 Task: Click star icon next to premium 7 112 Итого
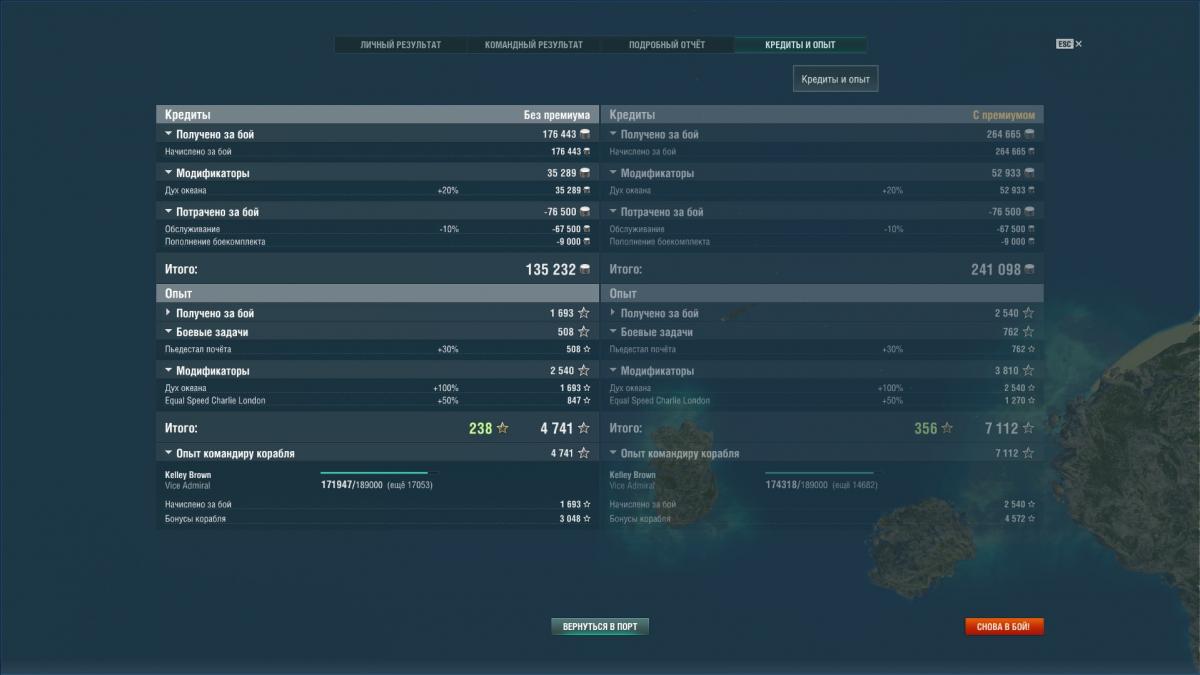[x=1029, y=428]
